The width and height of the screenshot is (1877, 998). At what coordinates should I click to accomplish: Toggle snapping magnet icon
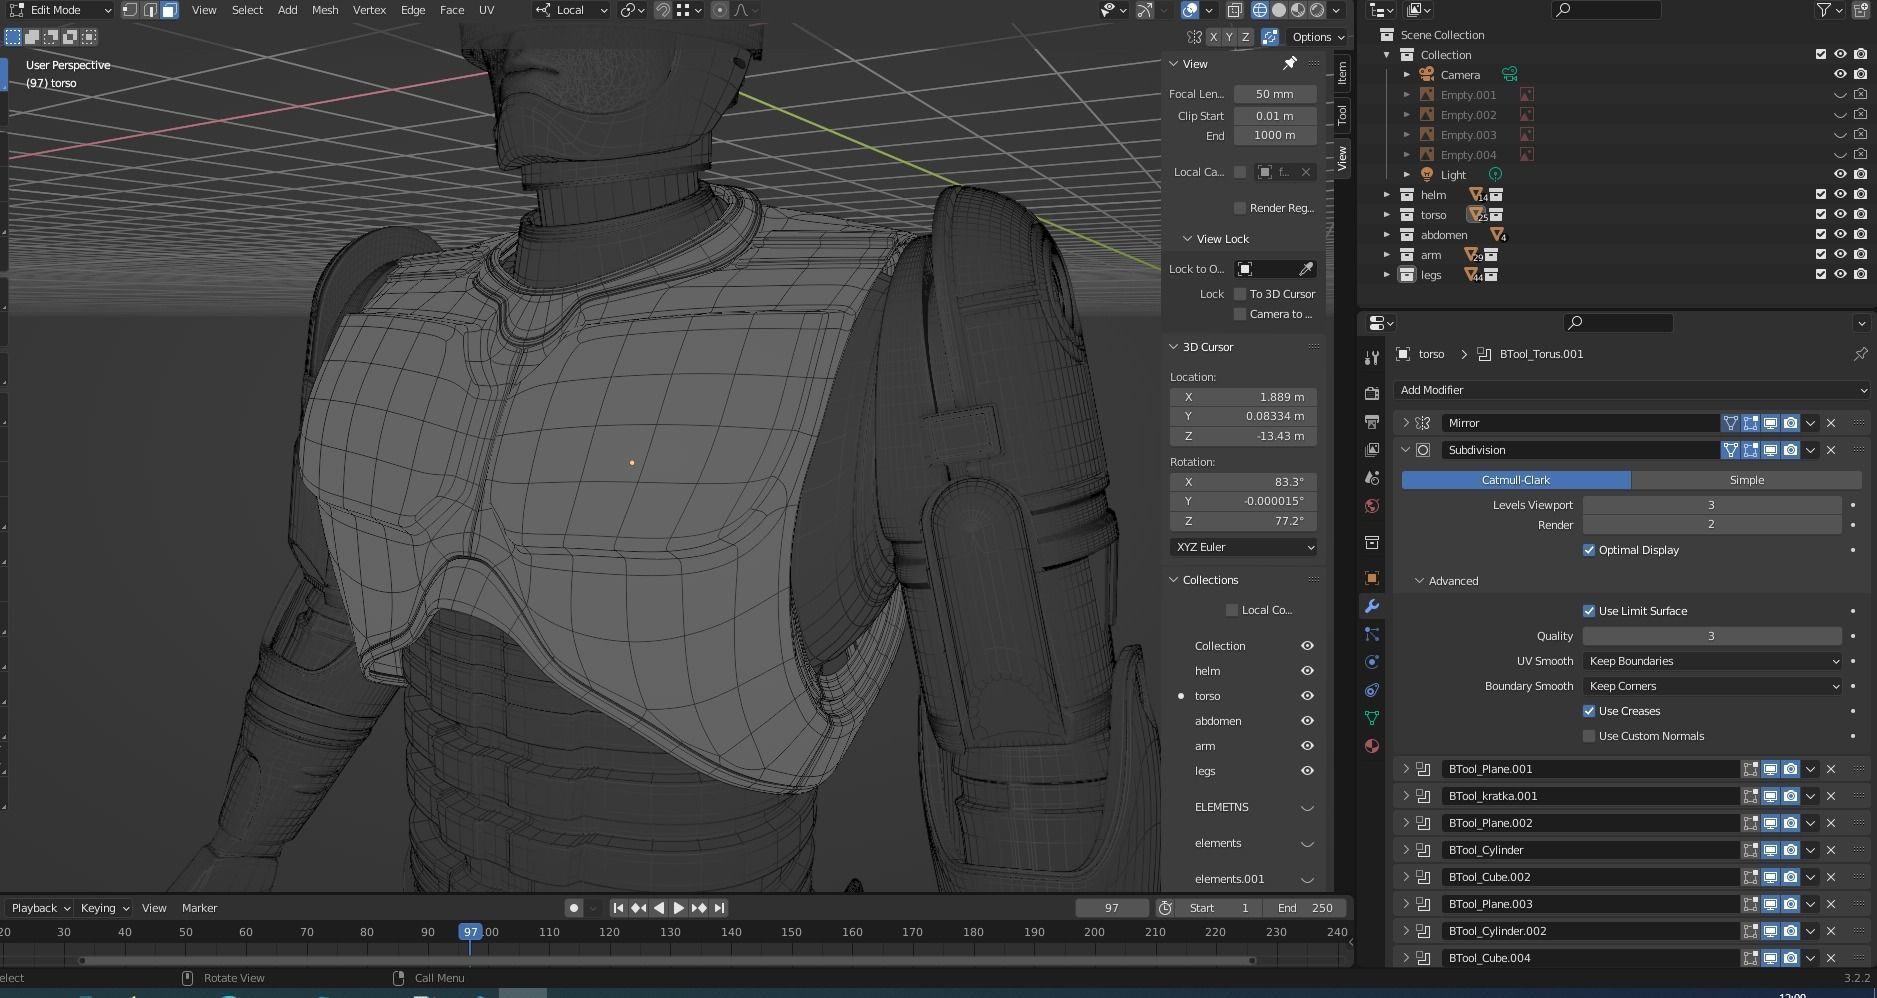(663, 10)
